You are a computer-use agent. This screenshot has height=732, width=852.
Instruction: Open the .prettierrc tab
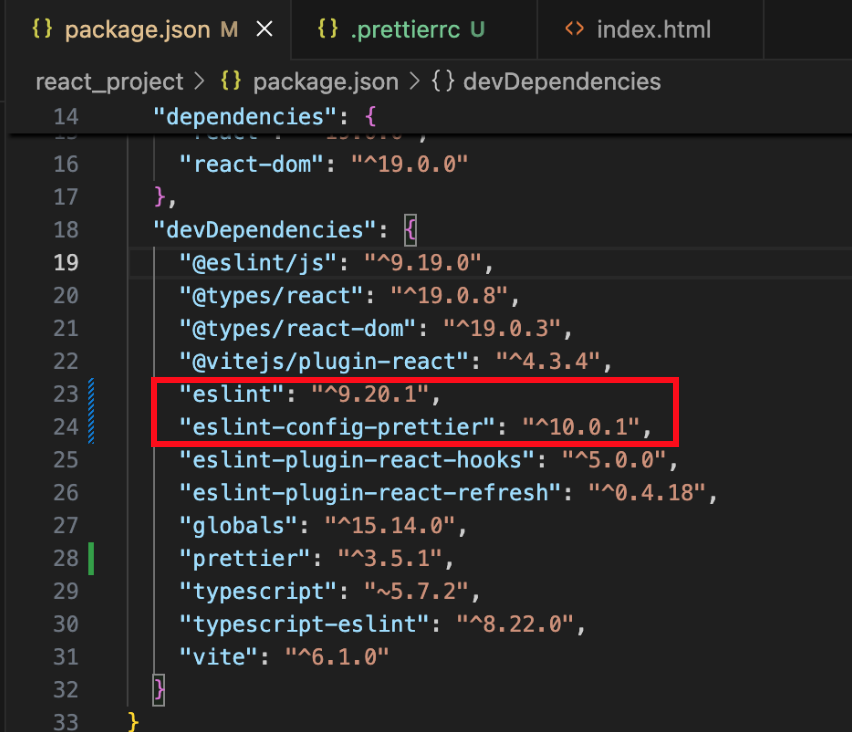point(414,29)
